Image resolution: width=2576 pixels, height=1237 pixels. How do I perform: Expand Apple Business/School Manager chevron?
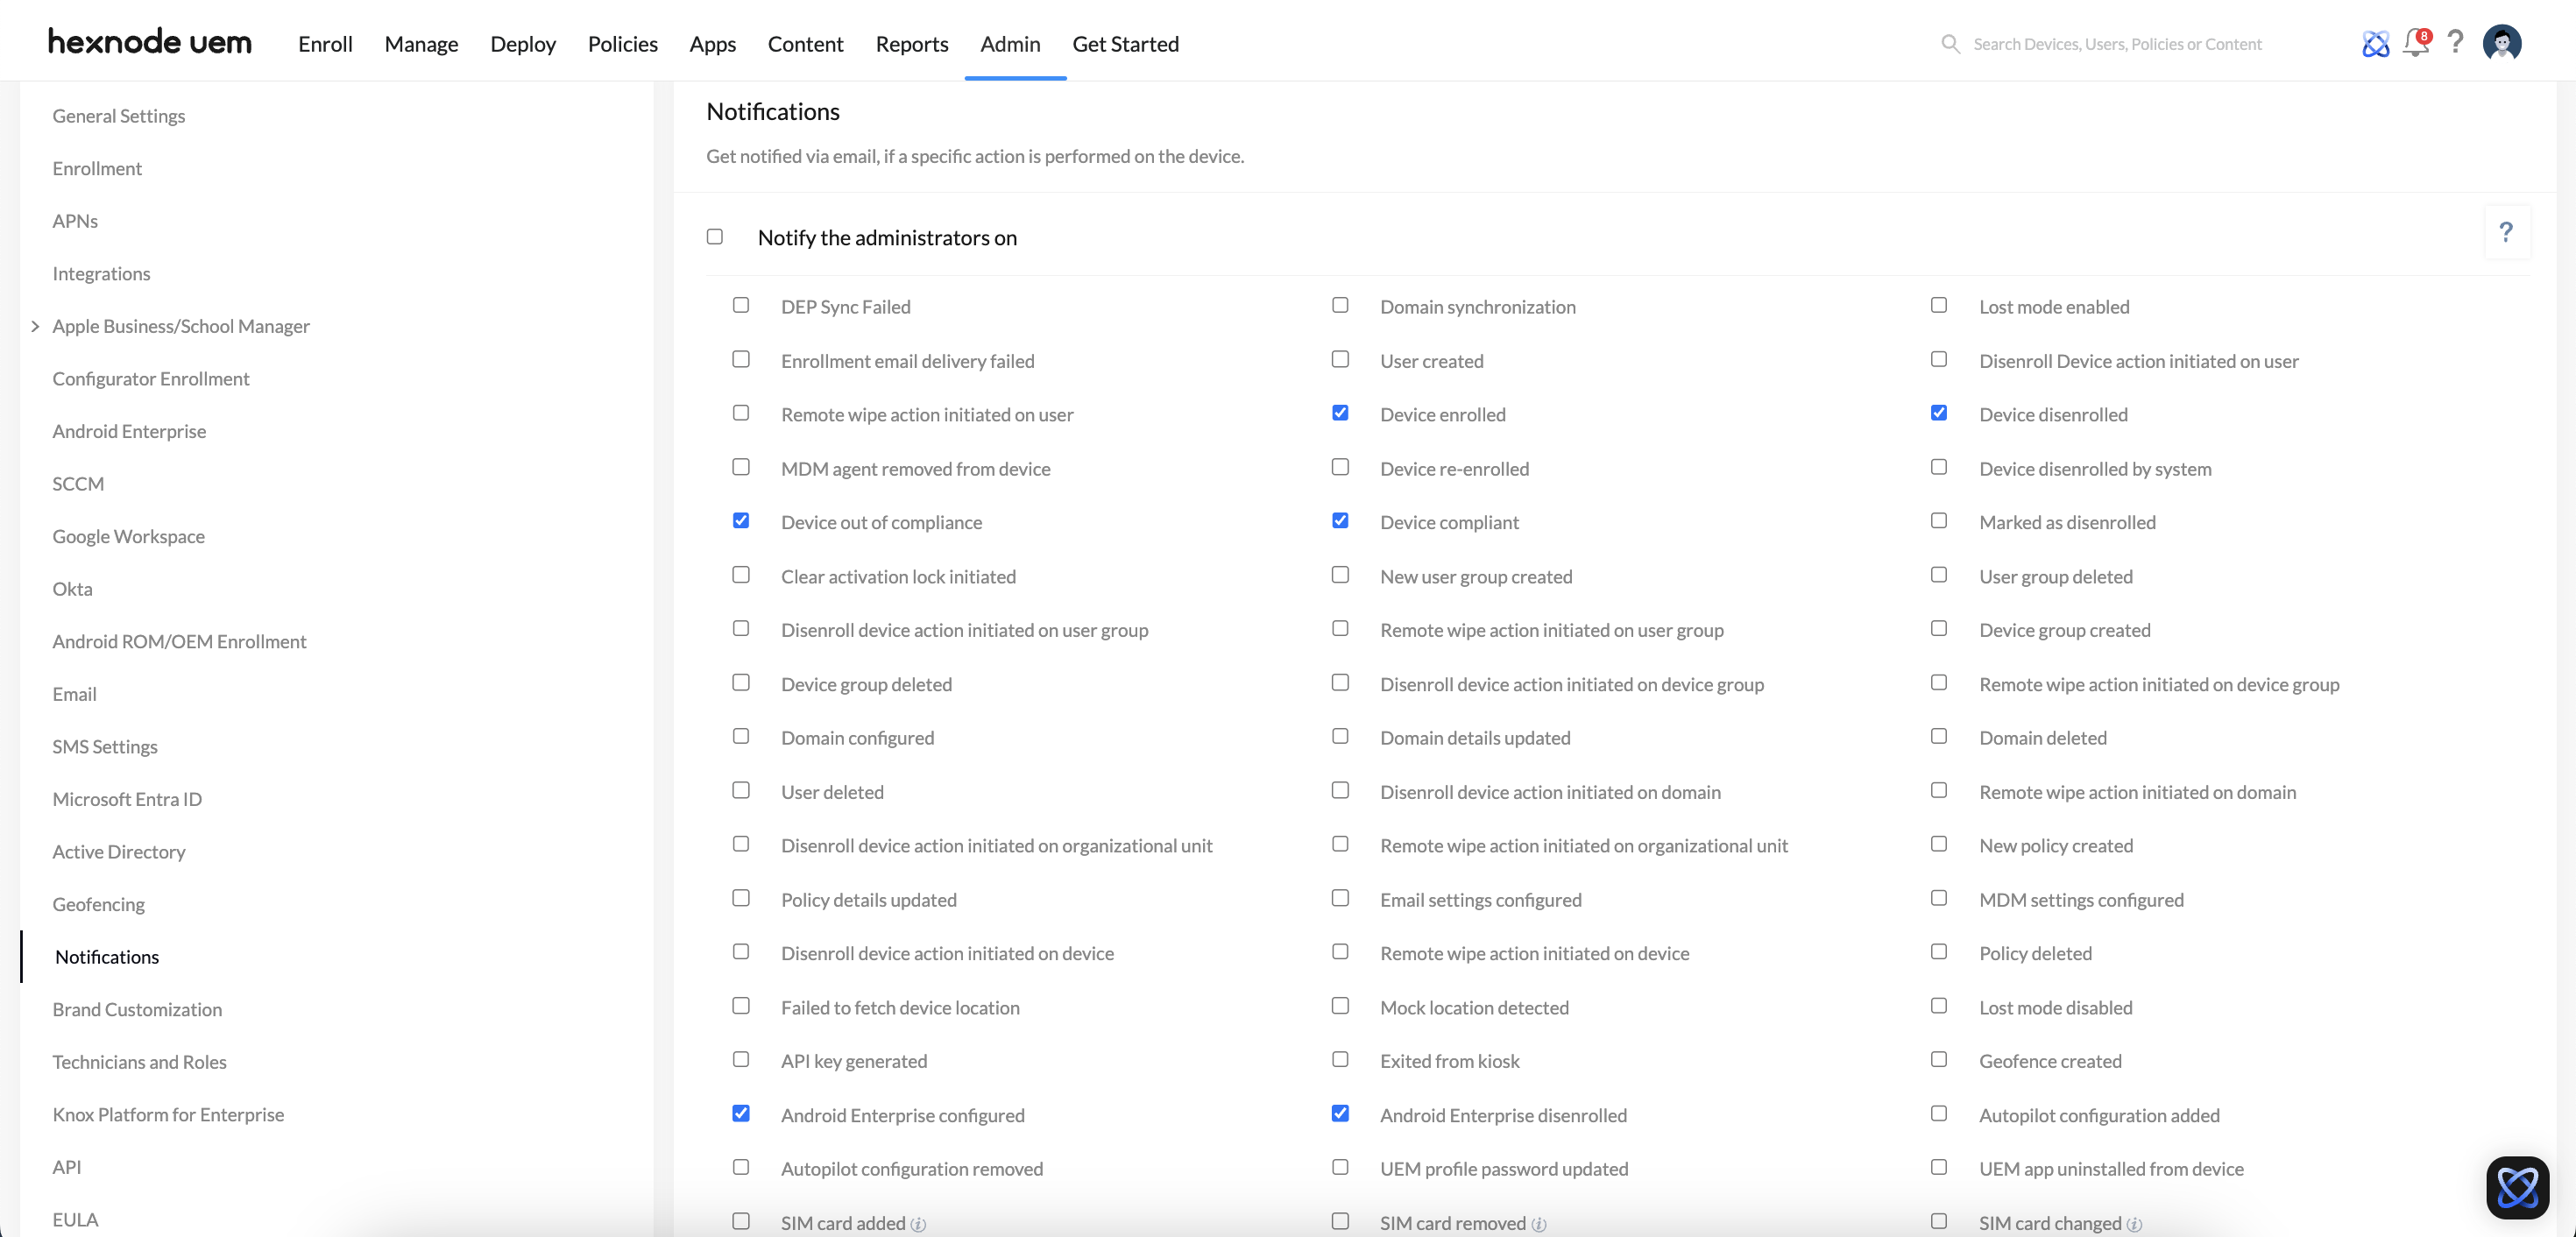(x=35, y=326)
